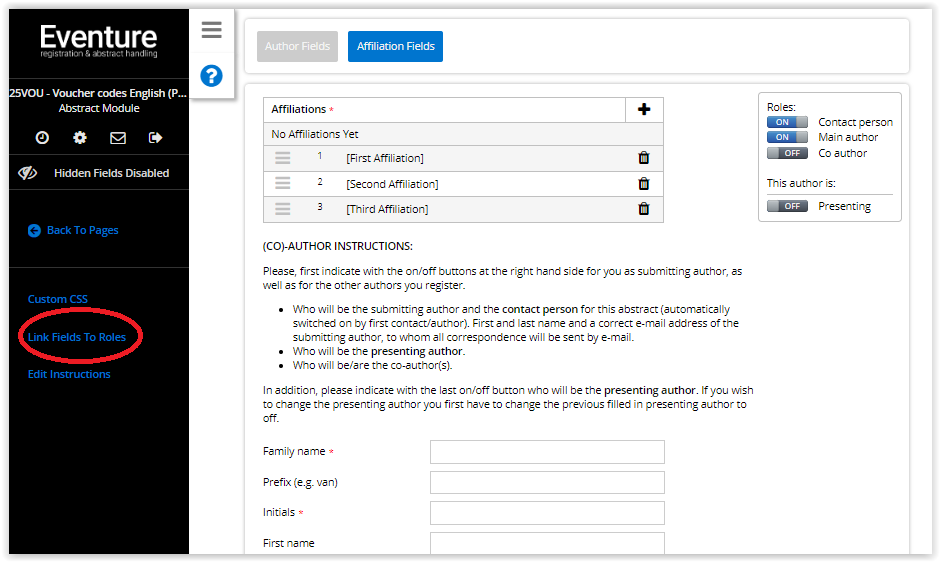Toggle the Main author role switch
This screenshot has height=562, width=940.
click(x=787, y=137)
